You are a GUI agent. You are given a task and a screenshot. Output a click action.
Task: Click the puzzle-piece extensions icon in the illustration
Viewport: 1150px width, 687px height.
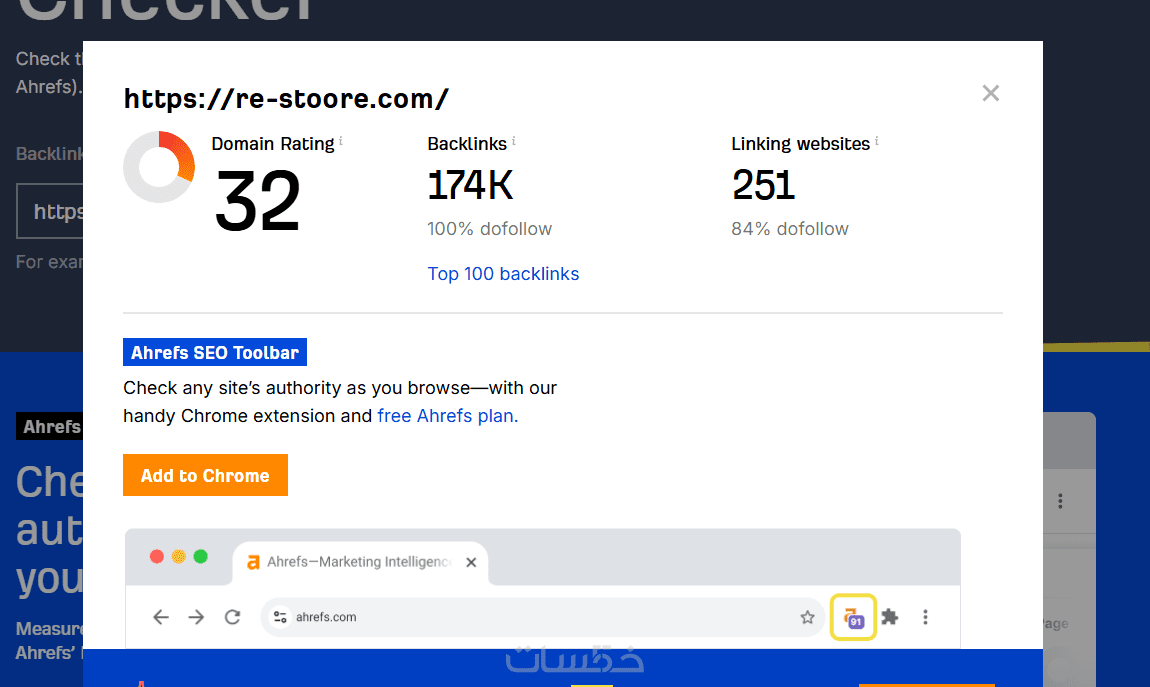890,617
